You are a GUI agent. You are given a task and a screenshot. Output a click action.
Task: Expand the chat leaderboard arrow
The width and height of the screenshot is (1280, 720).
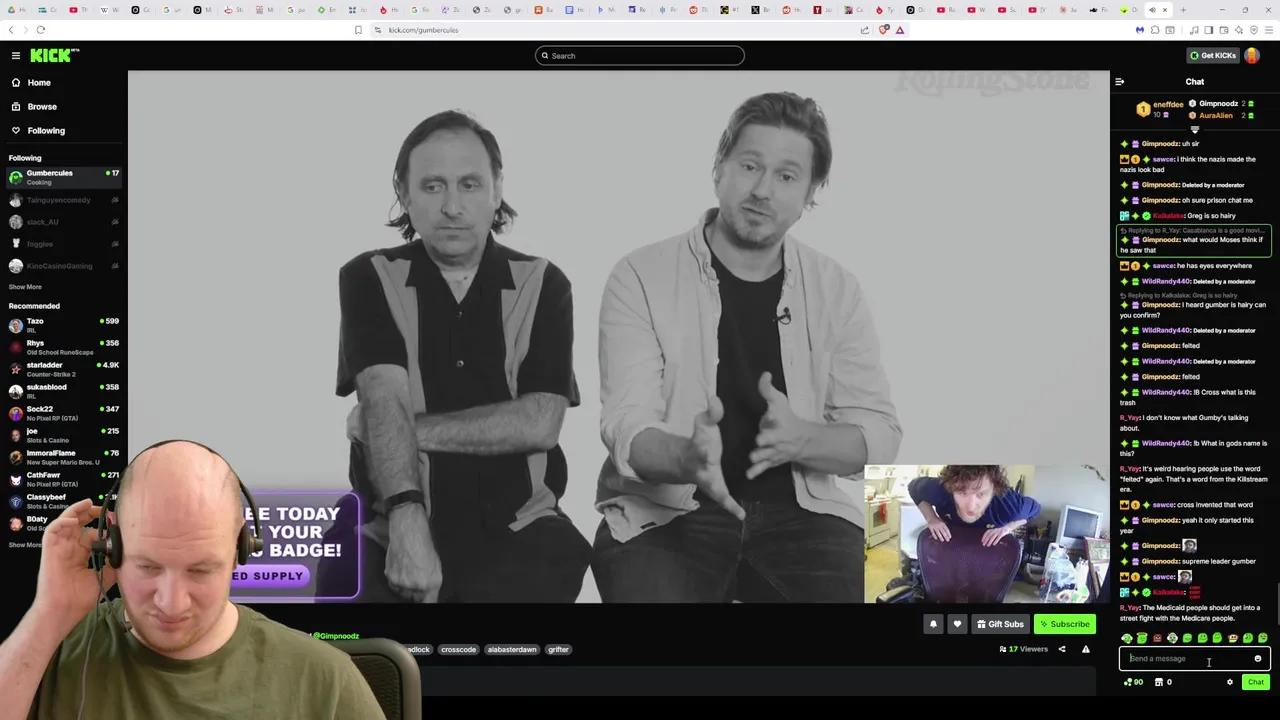(x=1194, y=130)
